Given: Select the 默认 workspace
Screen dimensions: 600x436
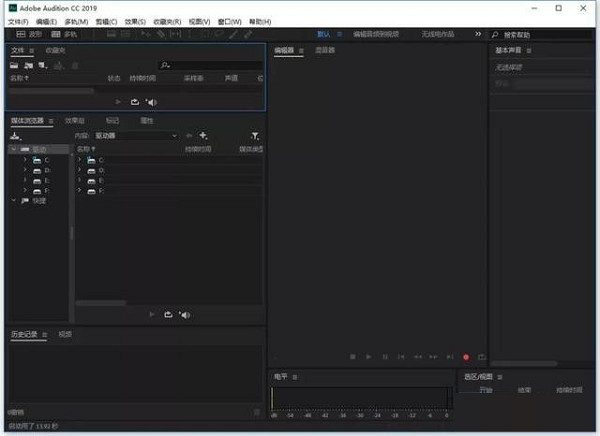Looking at the screenshot, I should tap(324, 34).
